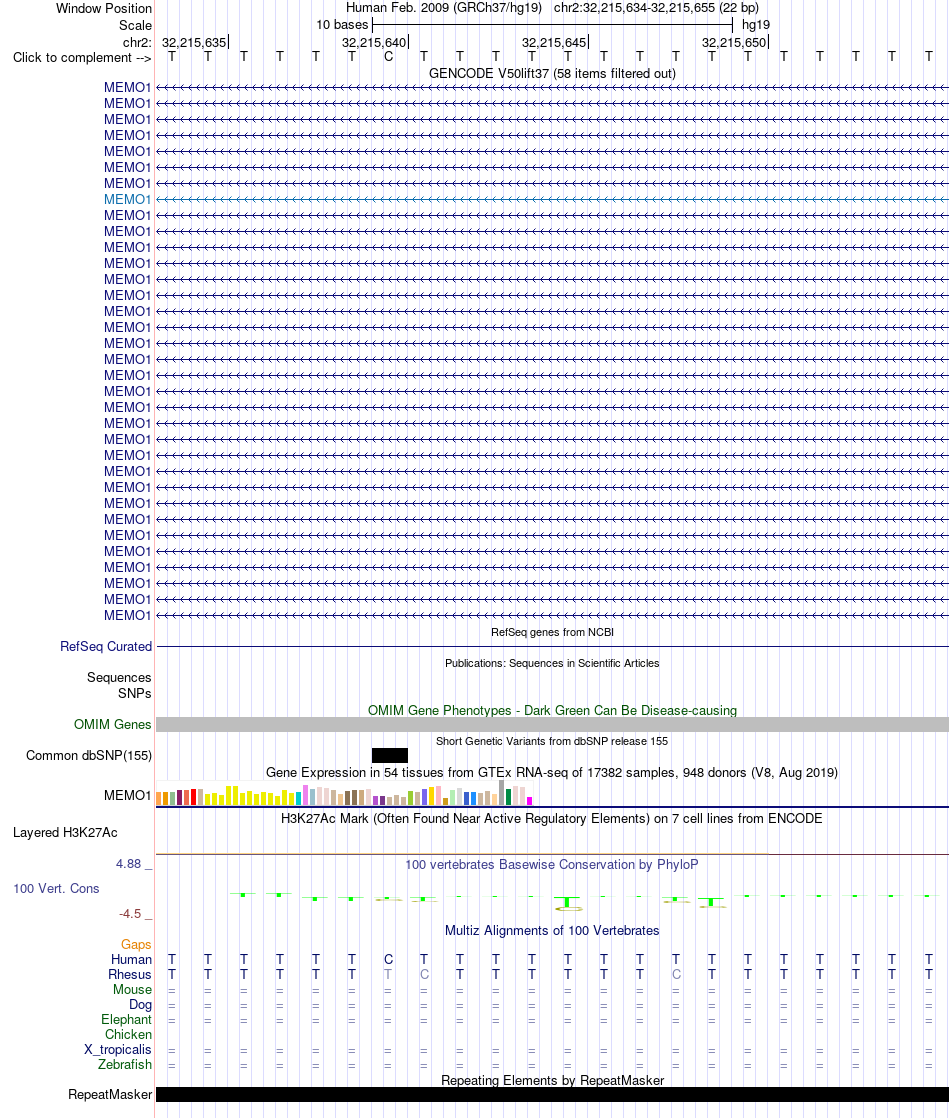Click the 'chr2:' ruler label
950x1118 pixels.
[137, 43]
